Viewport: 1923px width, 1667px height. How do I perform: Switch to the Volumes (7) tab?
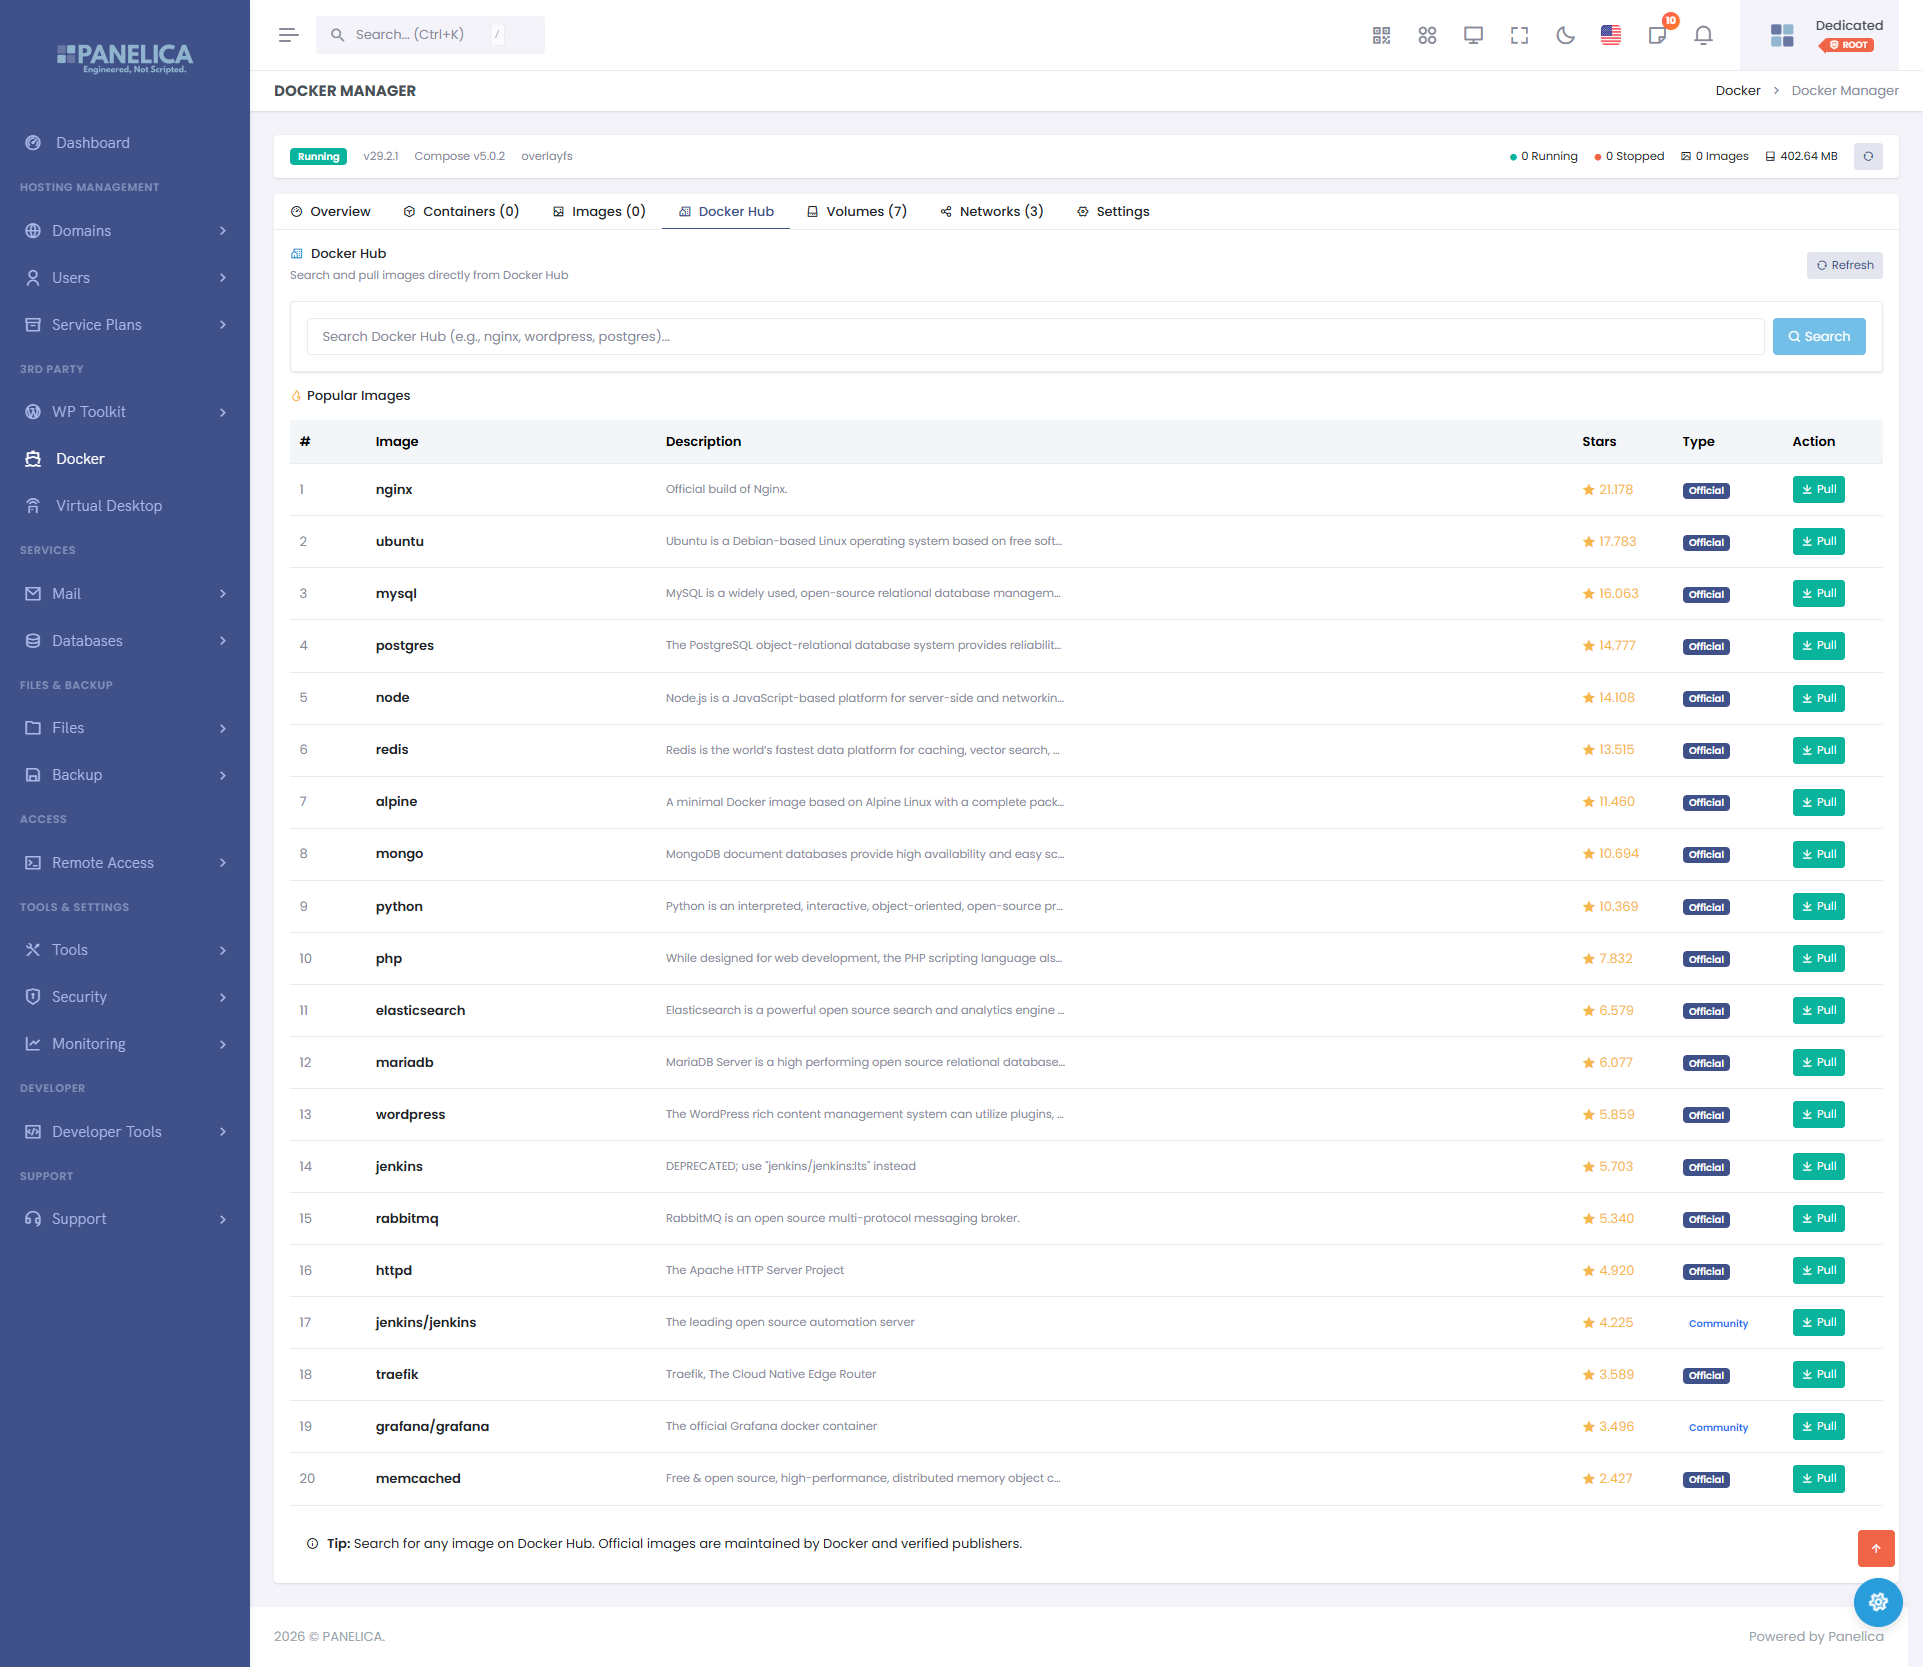click(x=857, y=211)
